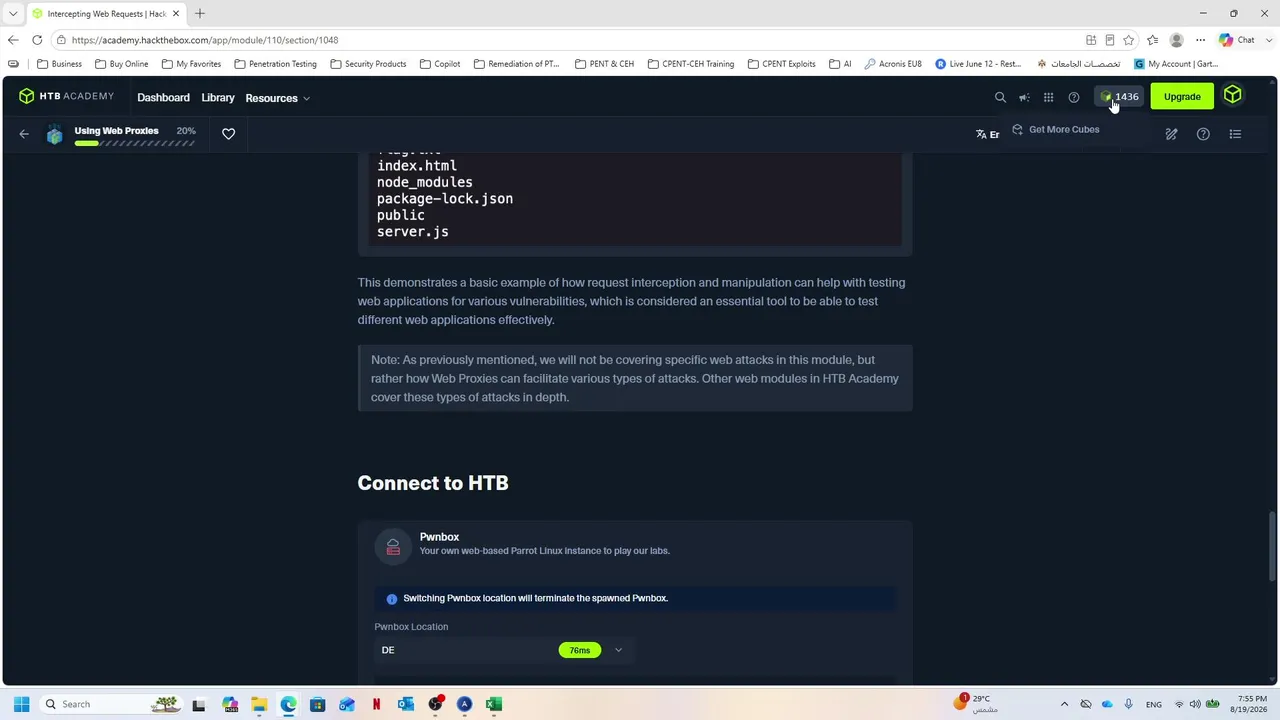Click the Using Web Proxies module icon

[x=55, y=135]
